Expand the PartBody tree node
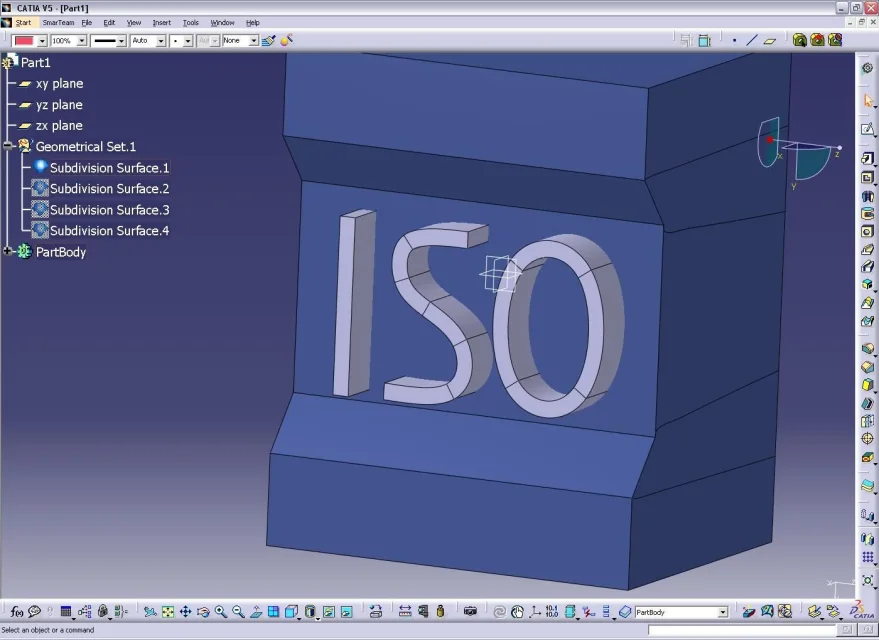879x640 pixels. tap(8, 252)
